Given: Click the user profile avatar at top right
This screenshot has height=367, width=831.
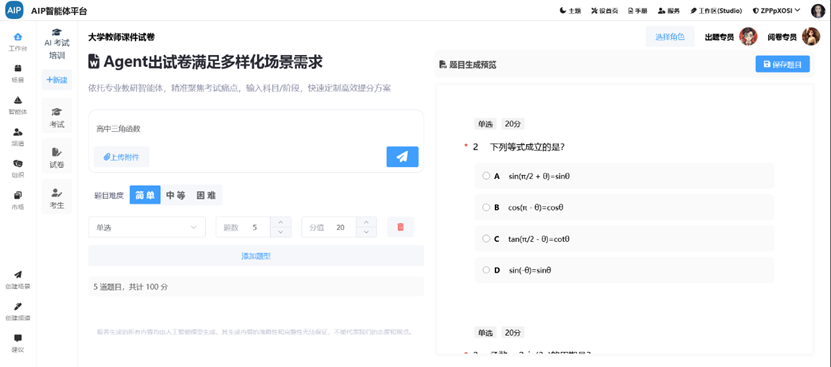Looking at the screenshot, I should point(818,11).
